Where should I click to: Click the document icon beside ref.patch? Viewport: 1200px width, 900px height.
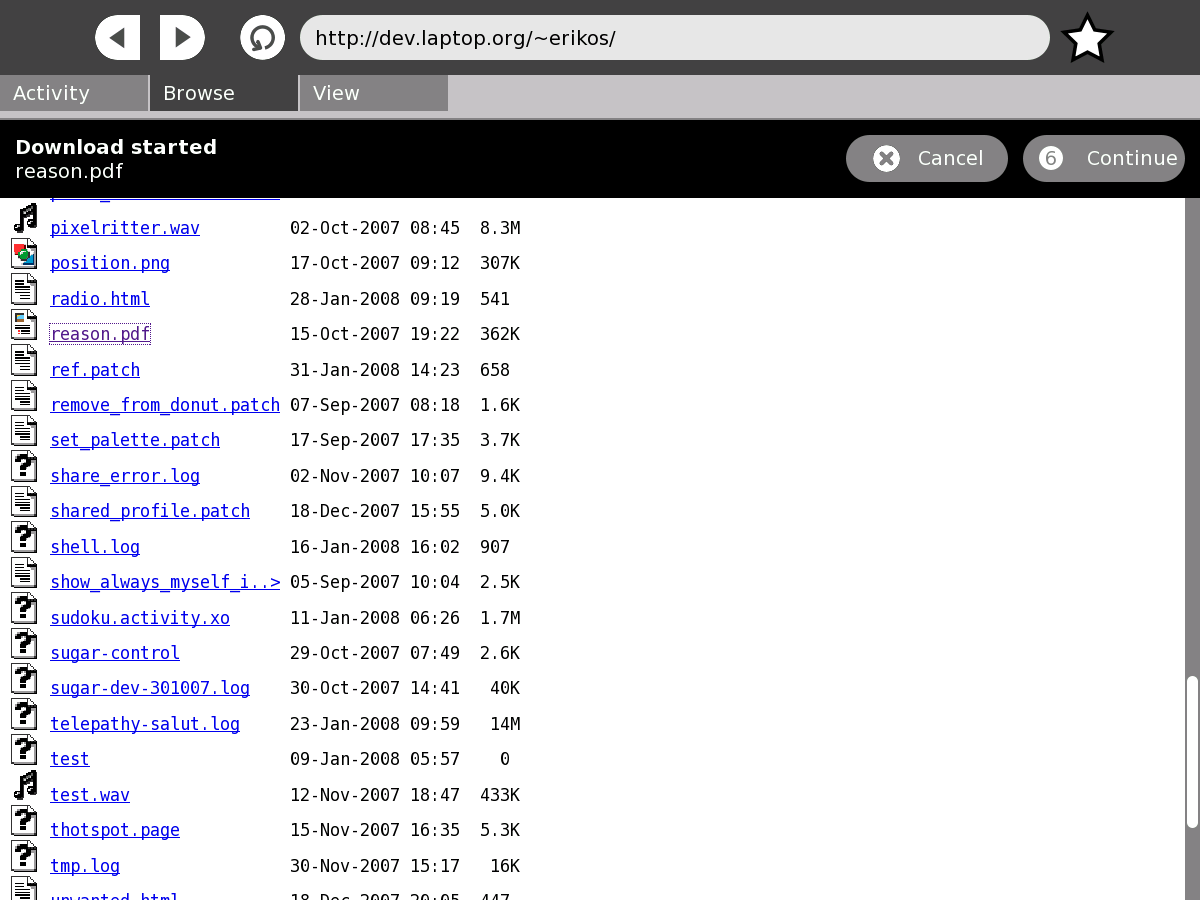(25, 360)
